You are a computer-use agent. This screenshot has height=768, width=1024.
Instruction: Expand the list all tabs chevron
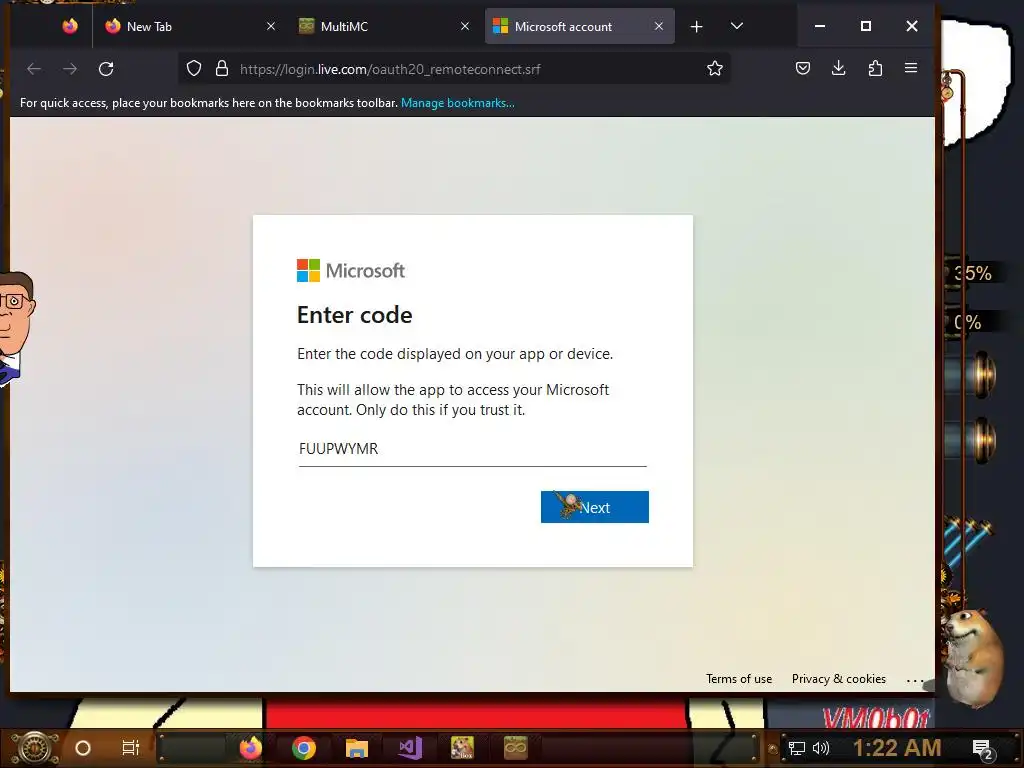click(737, 26)
